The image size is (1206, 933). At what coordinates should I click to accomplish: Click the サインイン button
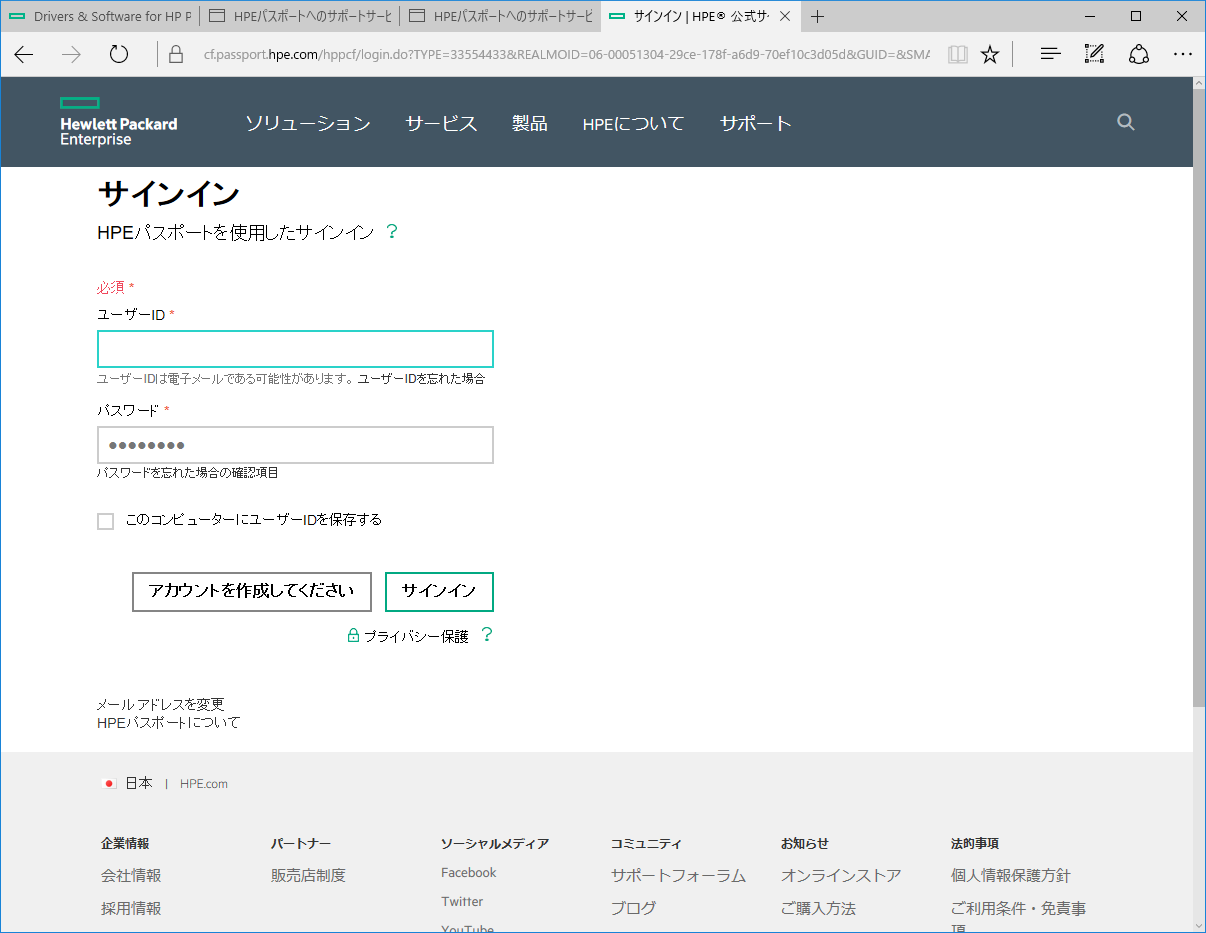point(439,591)
